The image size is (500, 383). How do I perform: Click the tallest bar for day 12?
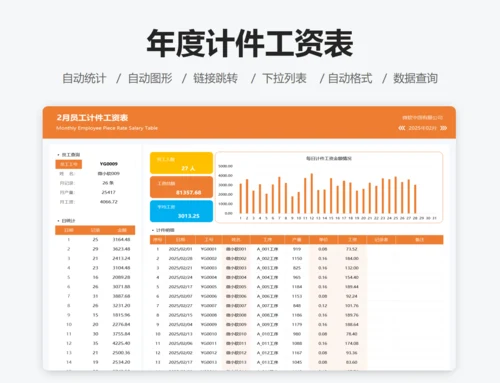click(x=312, y=193)
